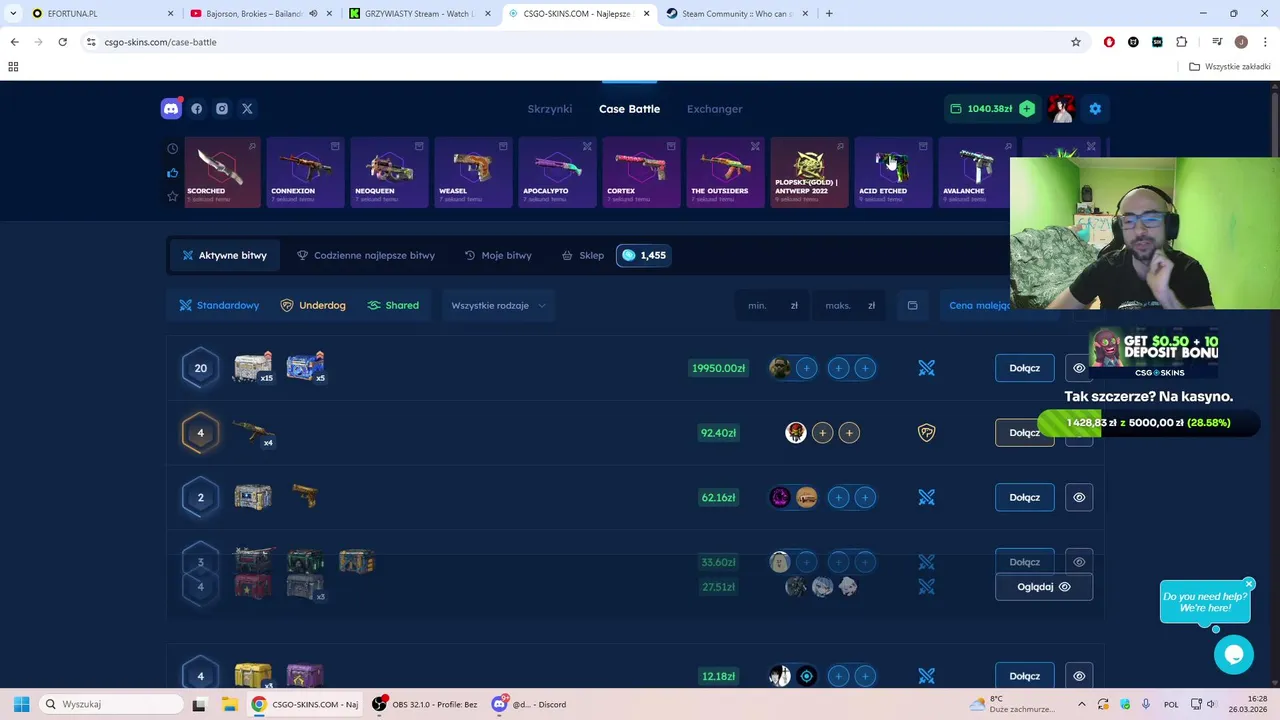Click the wallet balance 1040.38zł

click(x=982, y=108)
